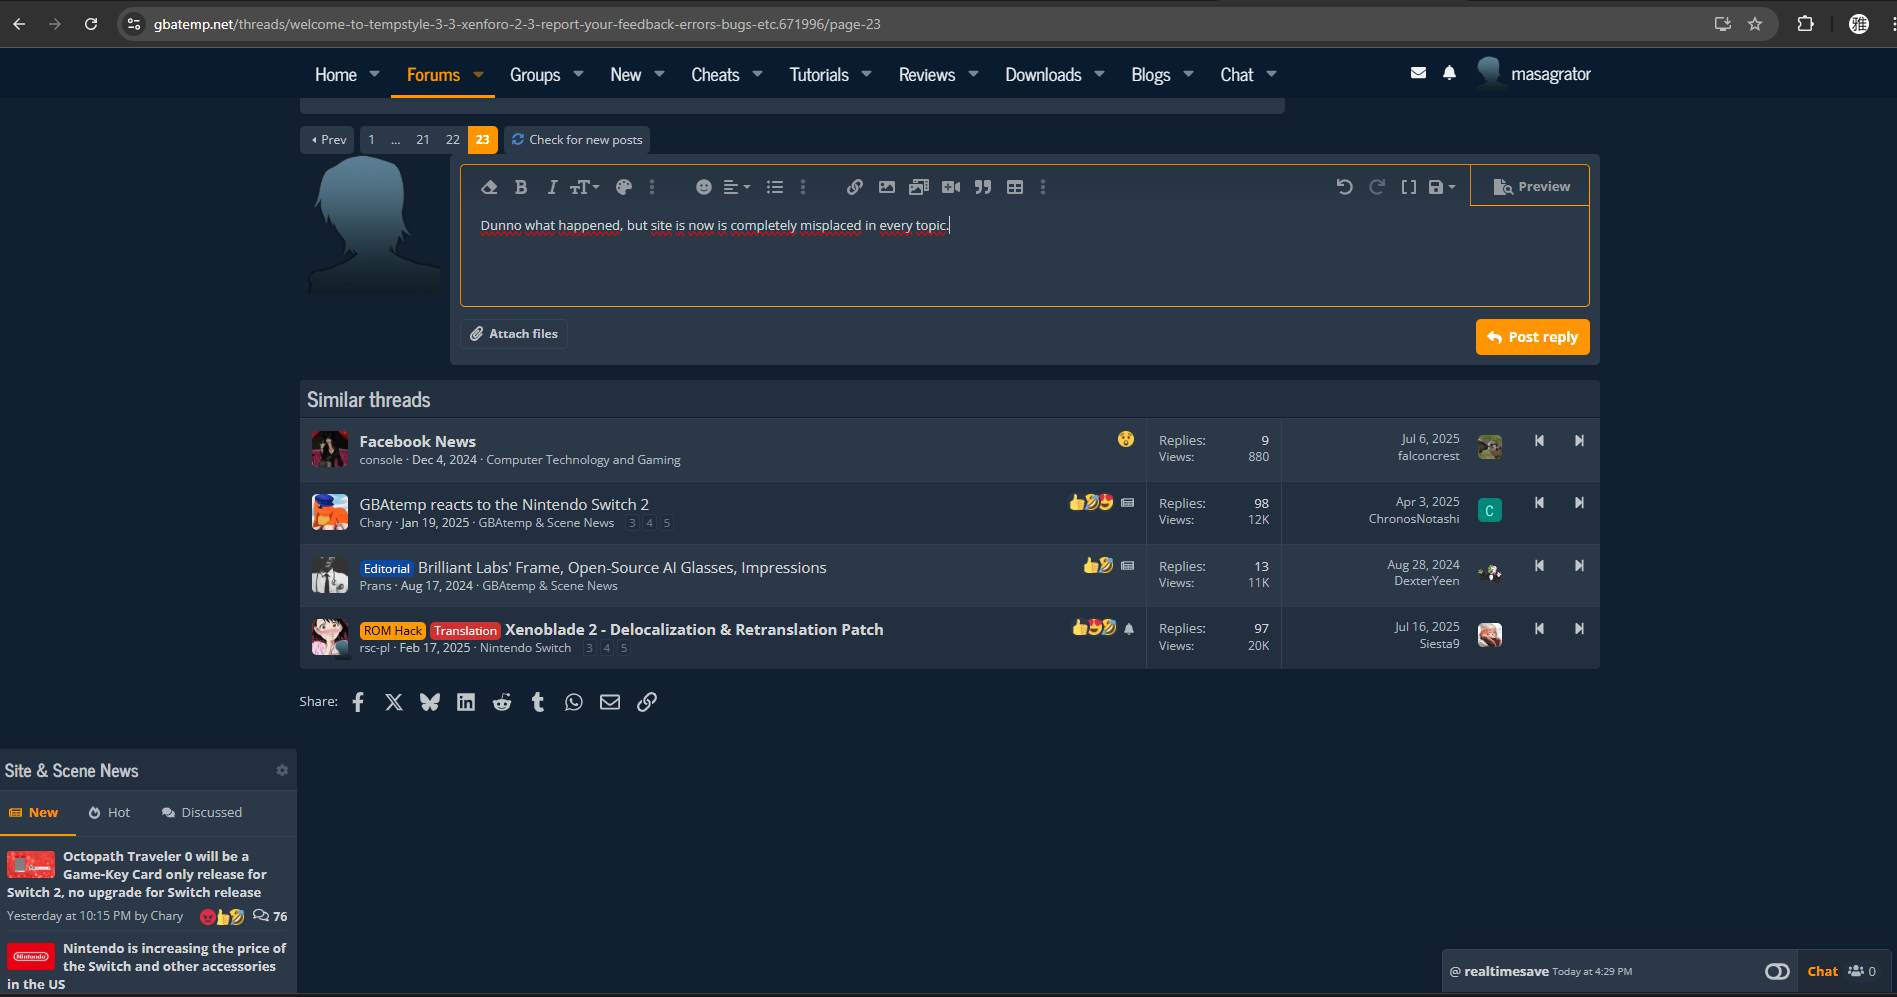
Task: Submit with the Post reply button
Action: point(1532,337)
